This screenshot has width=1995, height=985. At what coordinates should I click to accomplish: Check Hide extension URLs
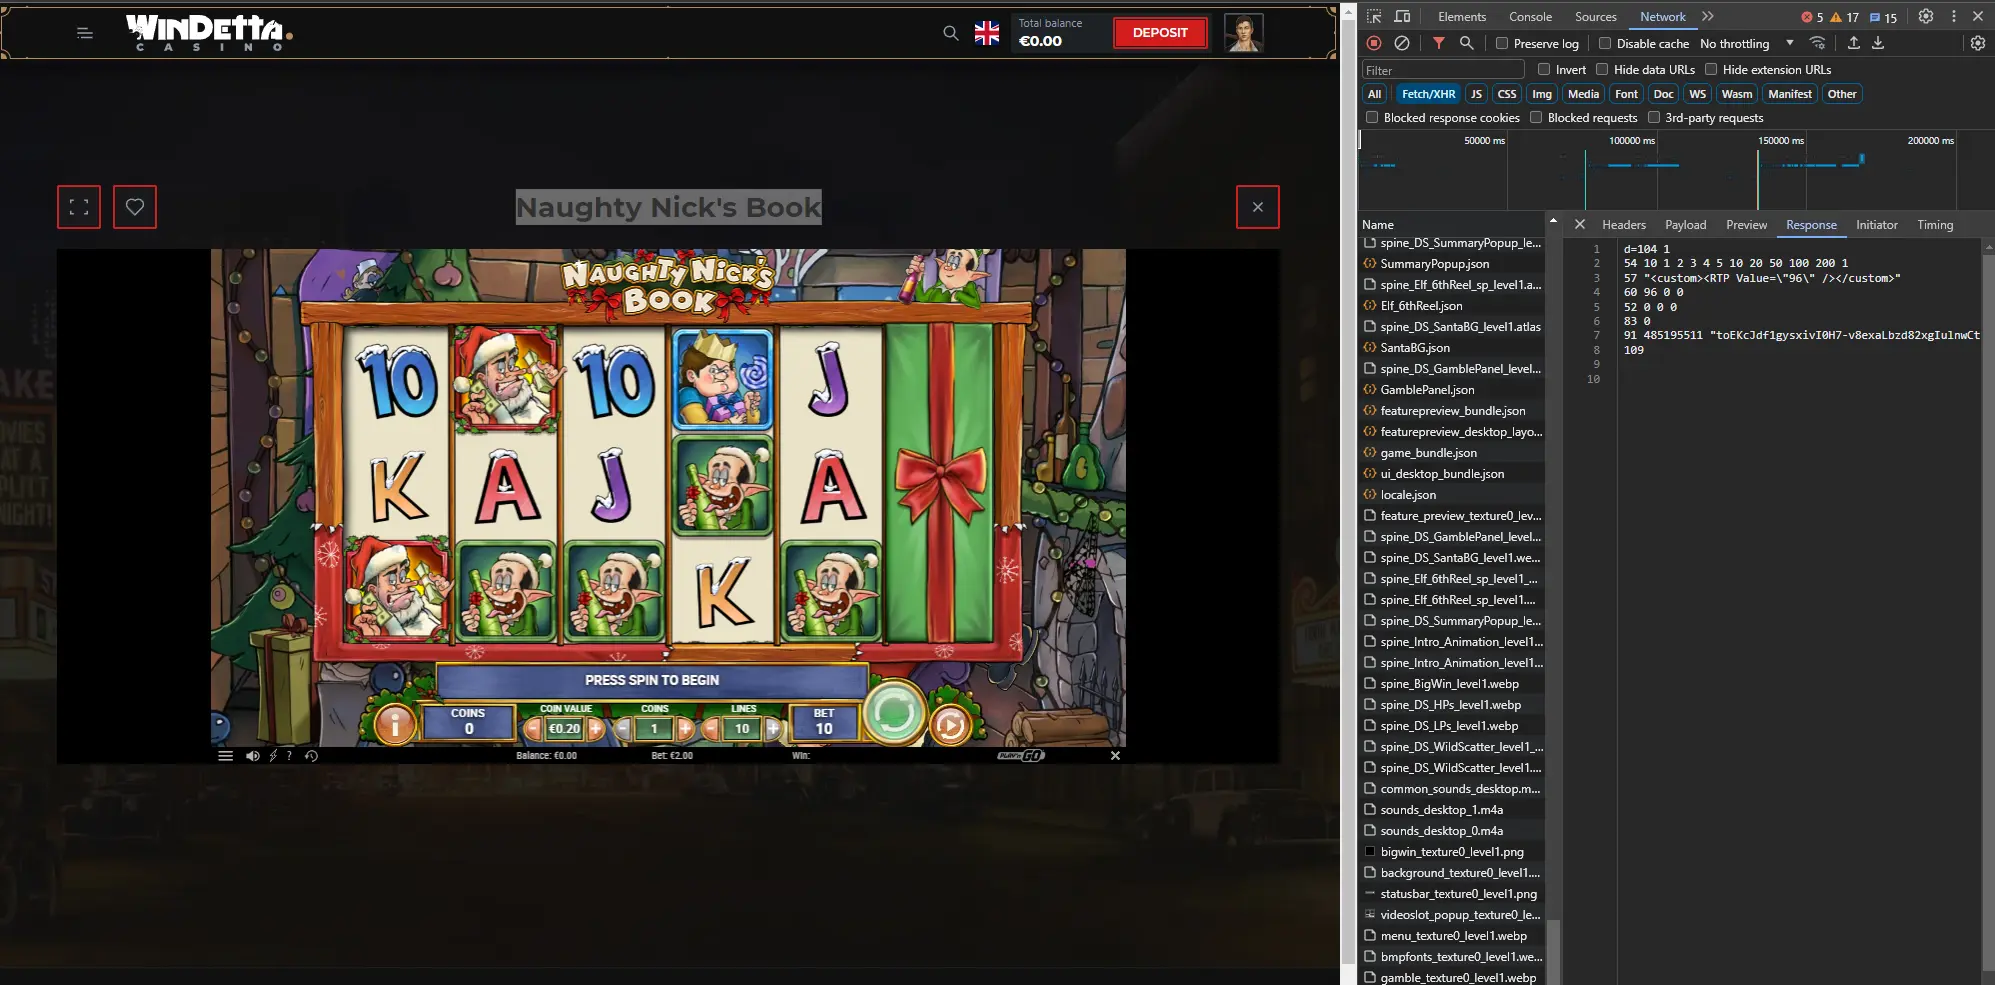[1711, 69]
